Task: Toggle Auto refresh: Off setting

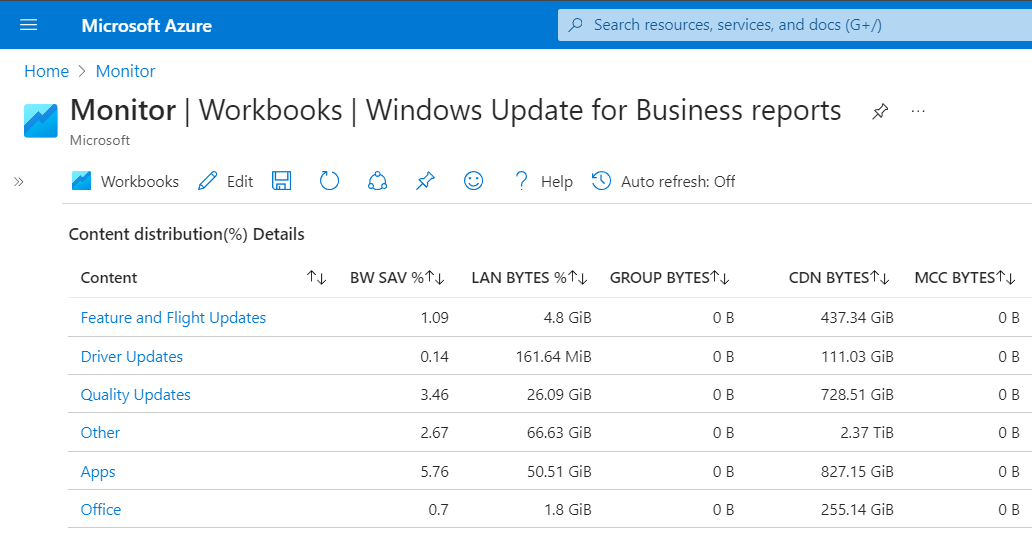Action: tap(664, 181)
